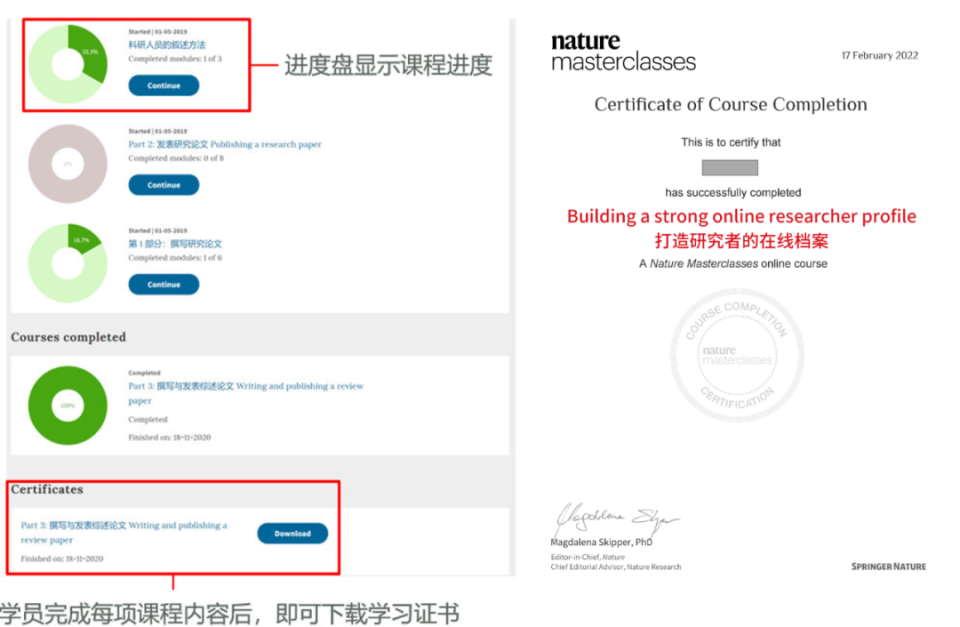Click 'Chief Editorial Advisor, Nature Research' line

click(616, 567)
